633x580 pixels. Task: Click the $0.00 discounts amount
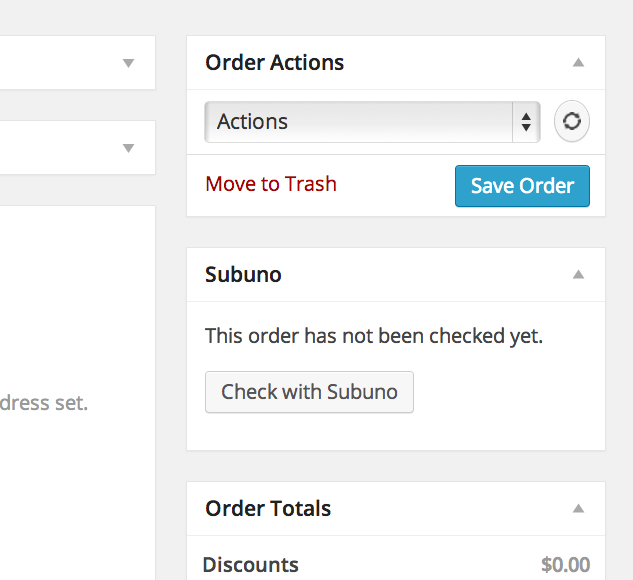(x=566, y=565)
